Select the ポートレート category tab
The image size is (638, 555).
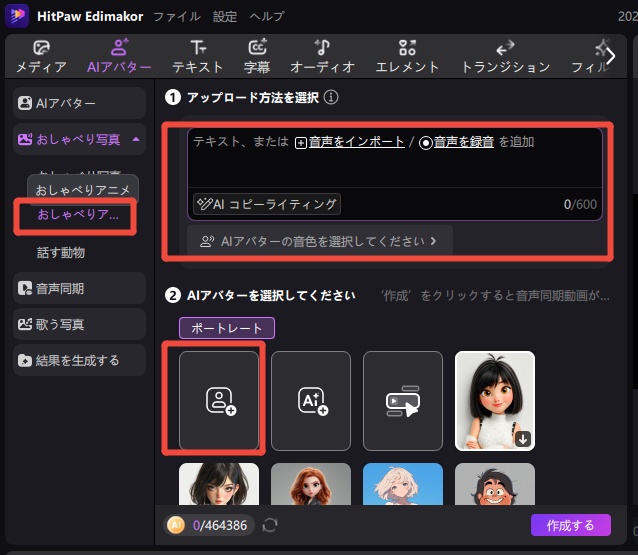(227, 328)
